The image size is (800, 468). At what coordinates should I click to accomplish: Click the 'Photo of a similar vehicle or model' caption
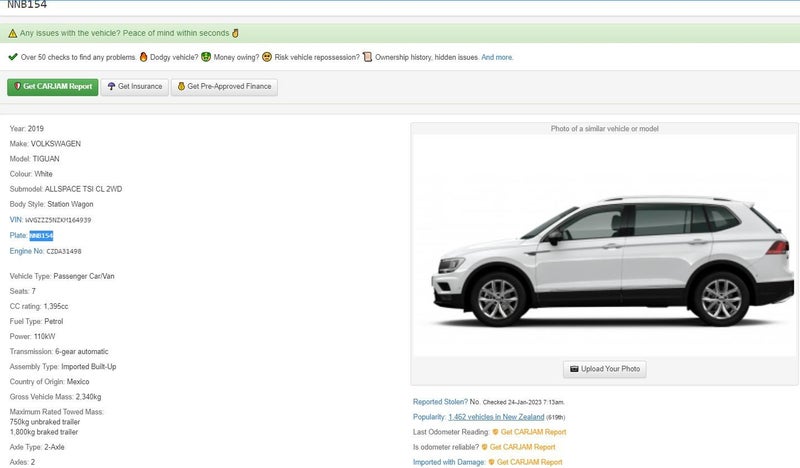coord(605,129)
